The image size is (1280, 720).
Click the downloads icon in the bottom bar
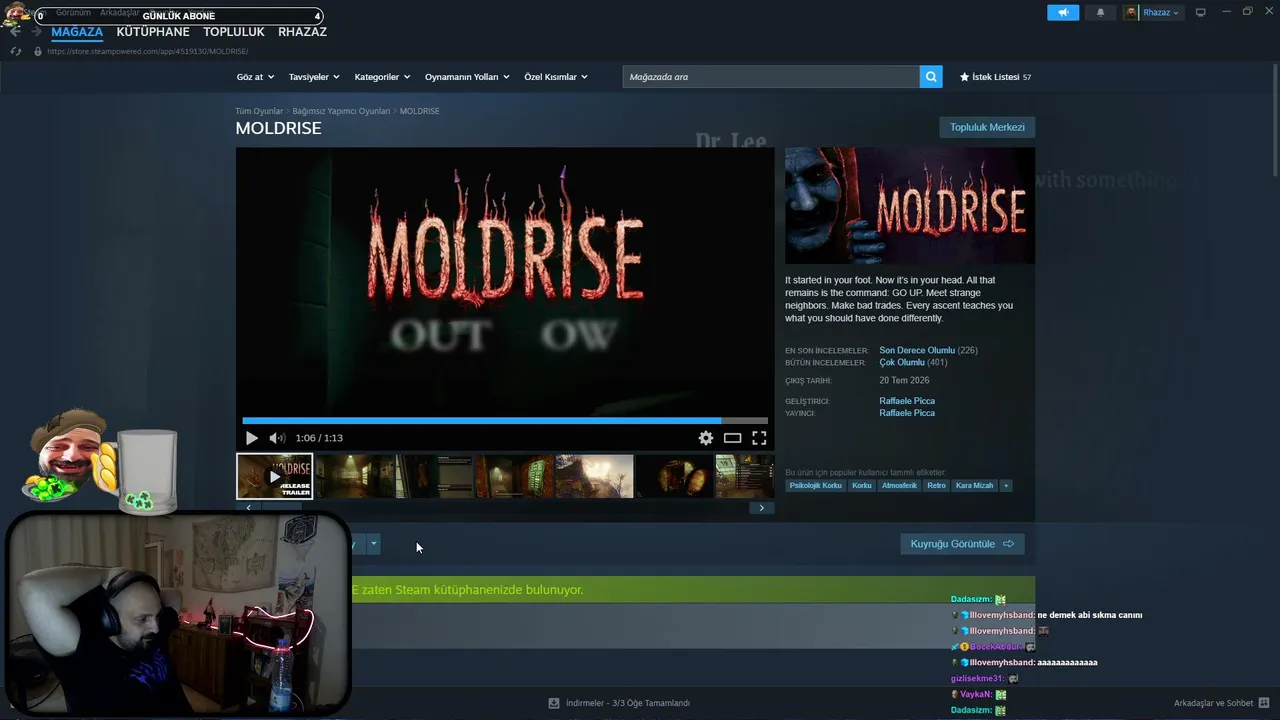(554, 703)
